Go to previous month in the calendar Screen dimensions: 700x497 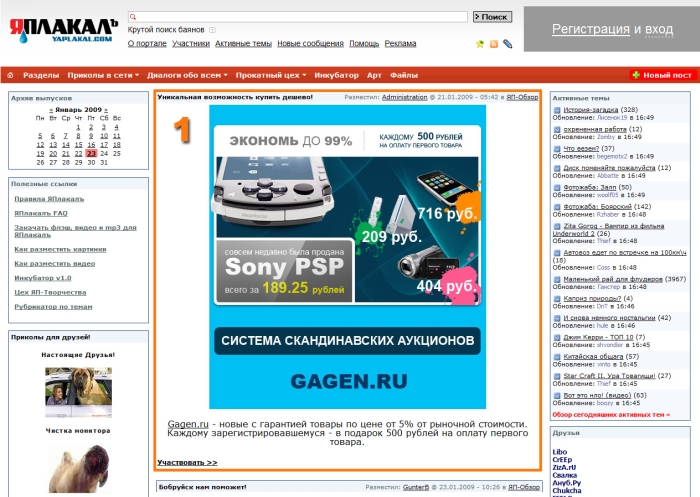(x=49, y=110)
